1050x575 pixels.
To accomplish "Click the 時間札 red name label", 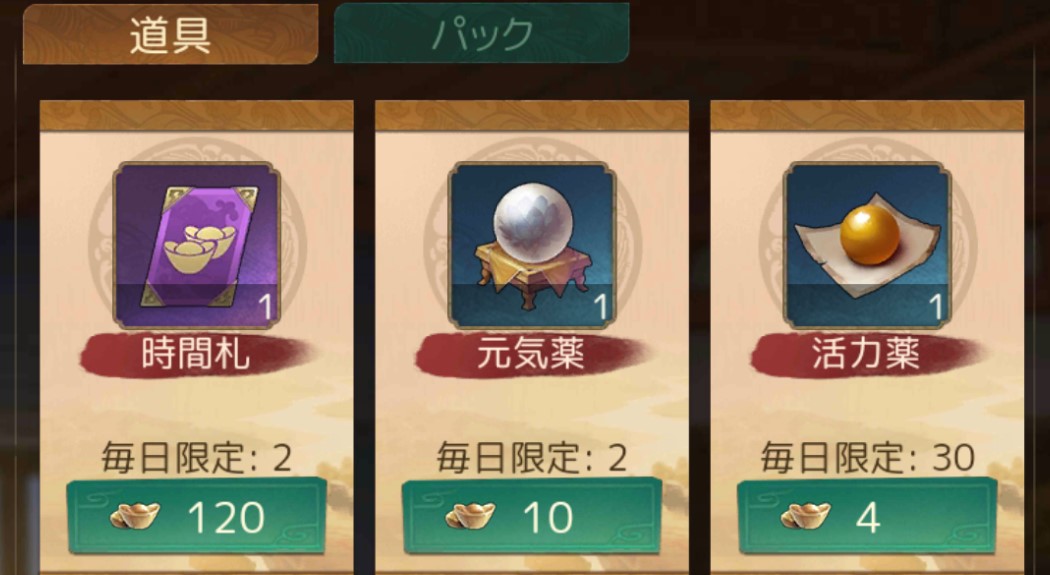I will tap(196, 355).
